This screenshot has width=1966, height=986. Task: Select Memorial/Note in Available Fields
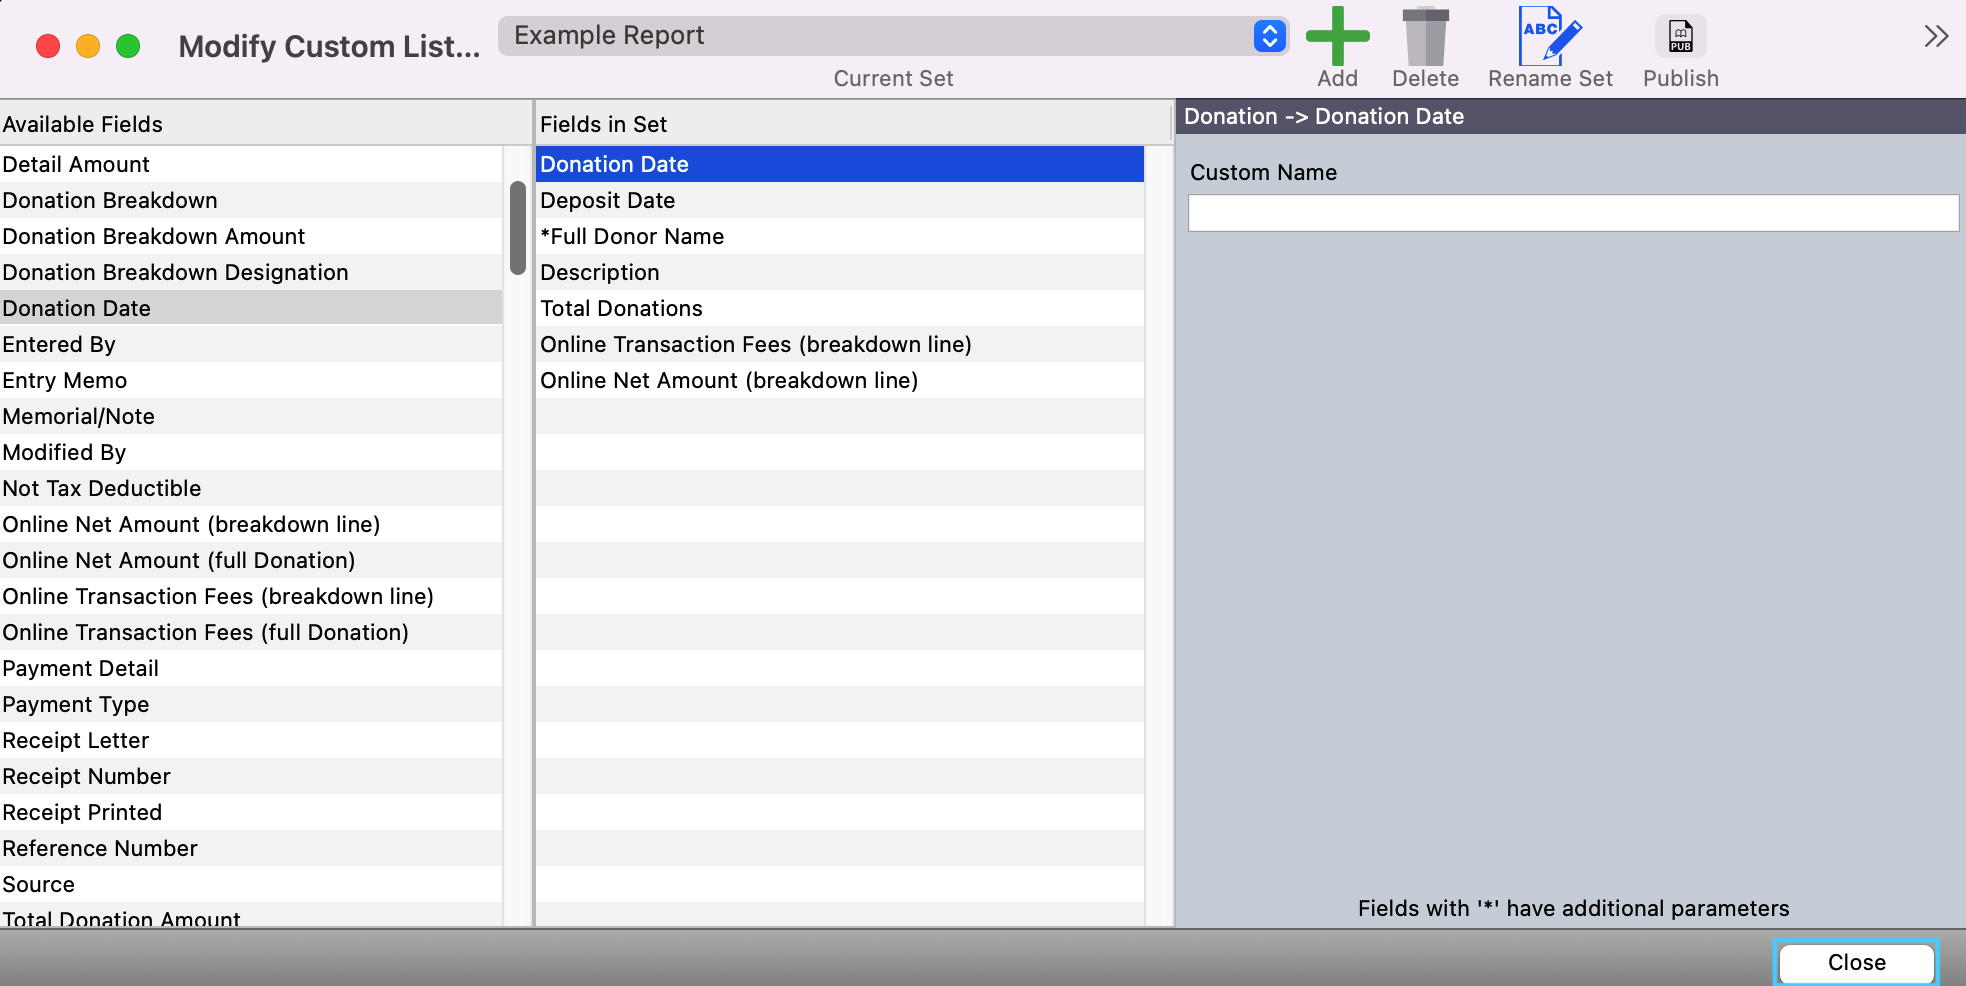79,417
